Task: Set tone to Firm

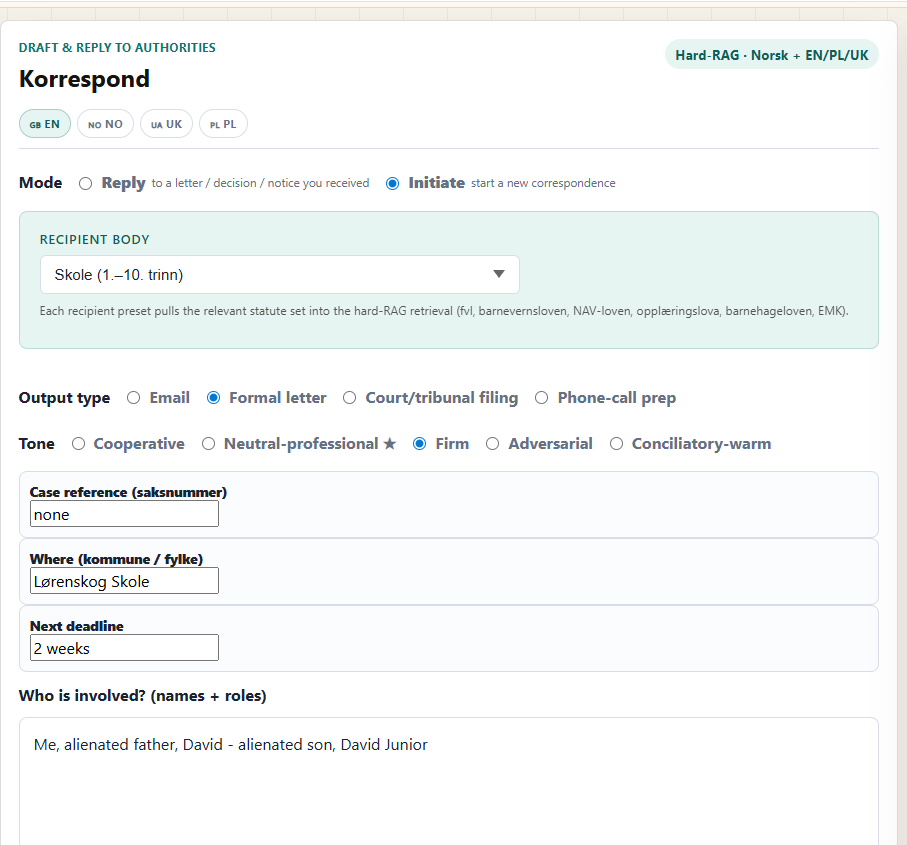Action: 420,444
